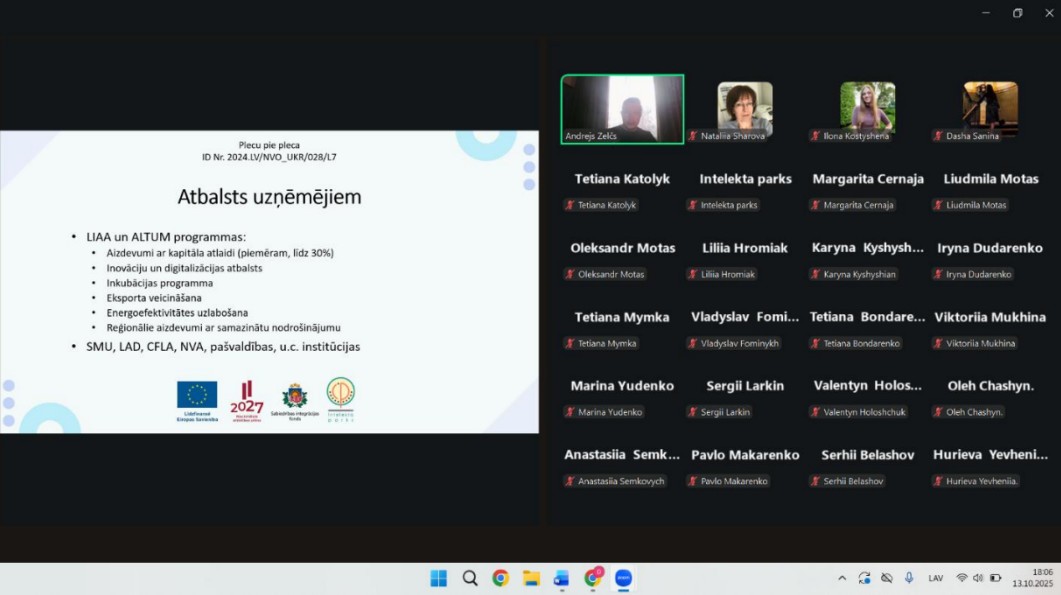Open Chrome icon with notification badge
This screenshot has height=595, width=1061.
click(x=593, y=578)
